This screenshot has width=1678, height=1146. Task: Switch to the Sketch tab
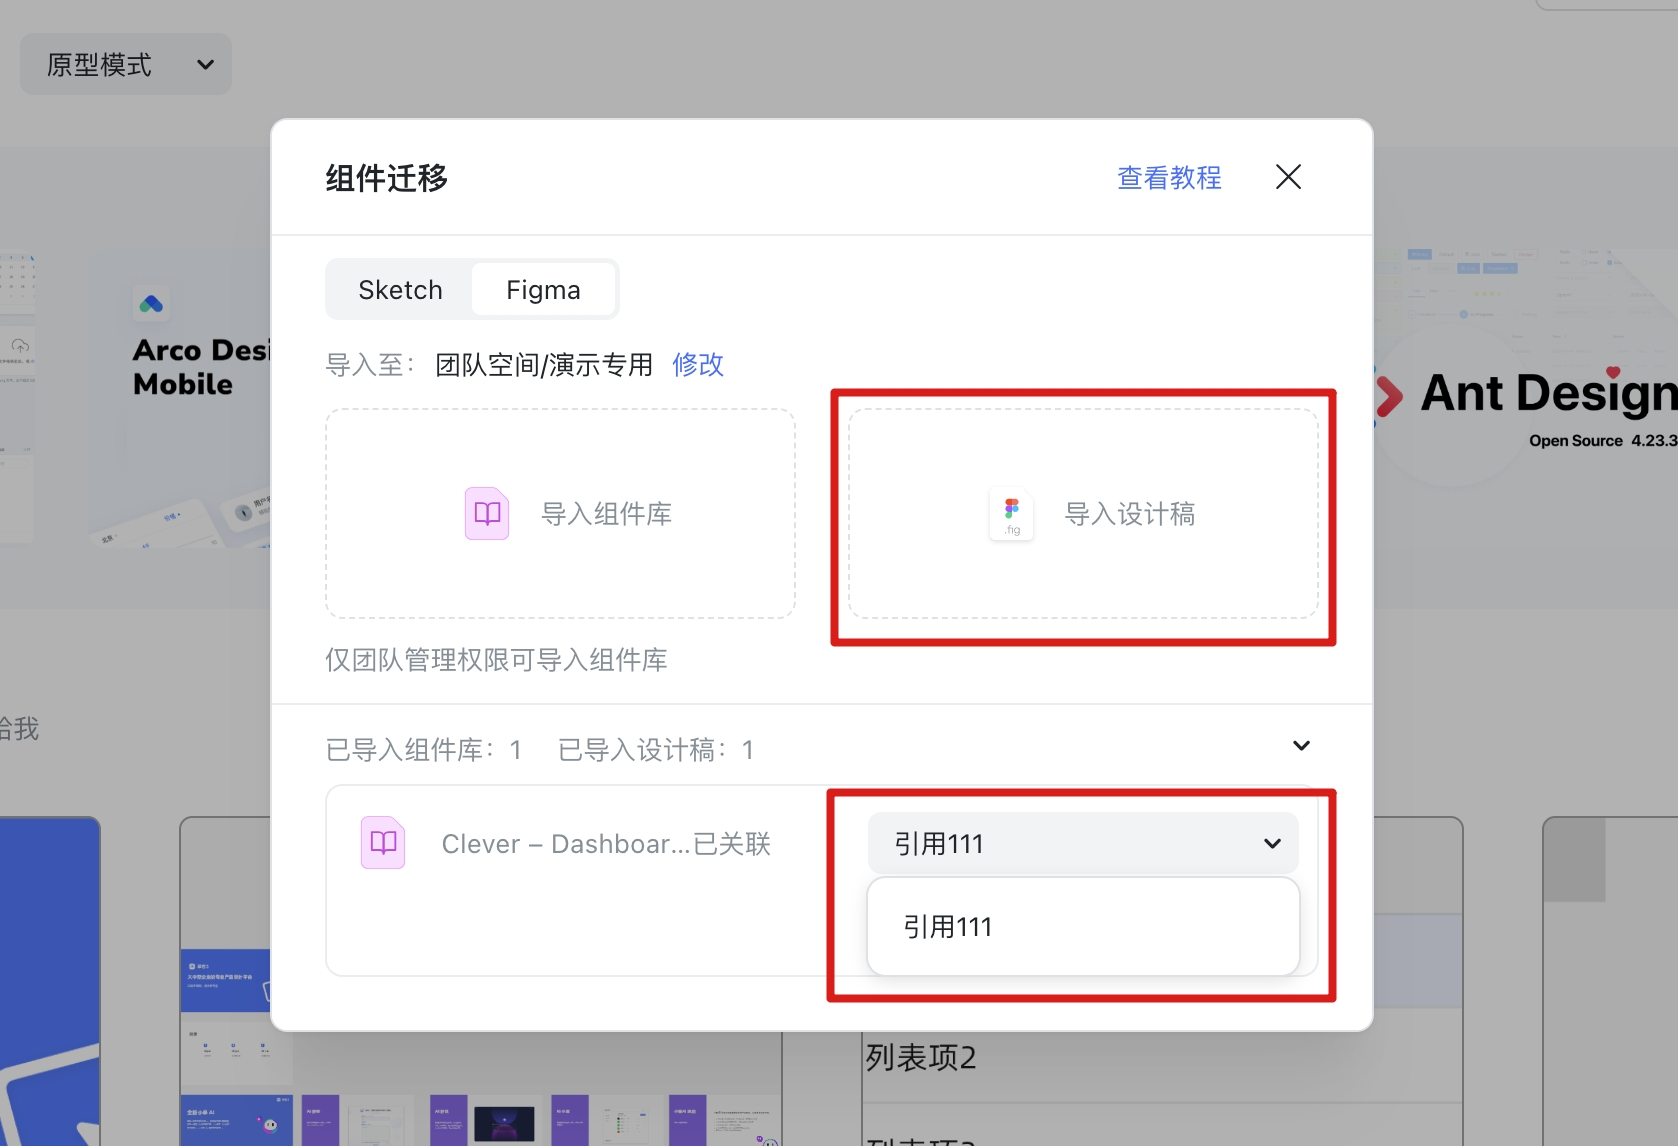click(400, 289)
